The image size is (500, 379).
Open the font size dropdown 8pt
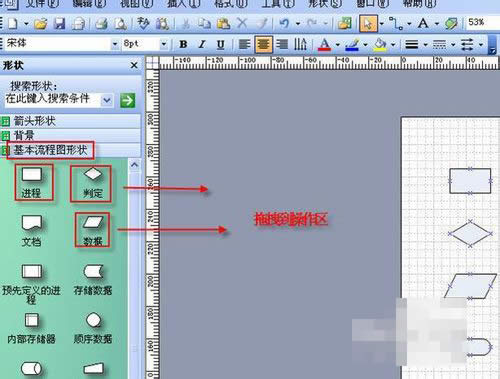pos(164,44)
